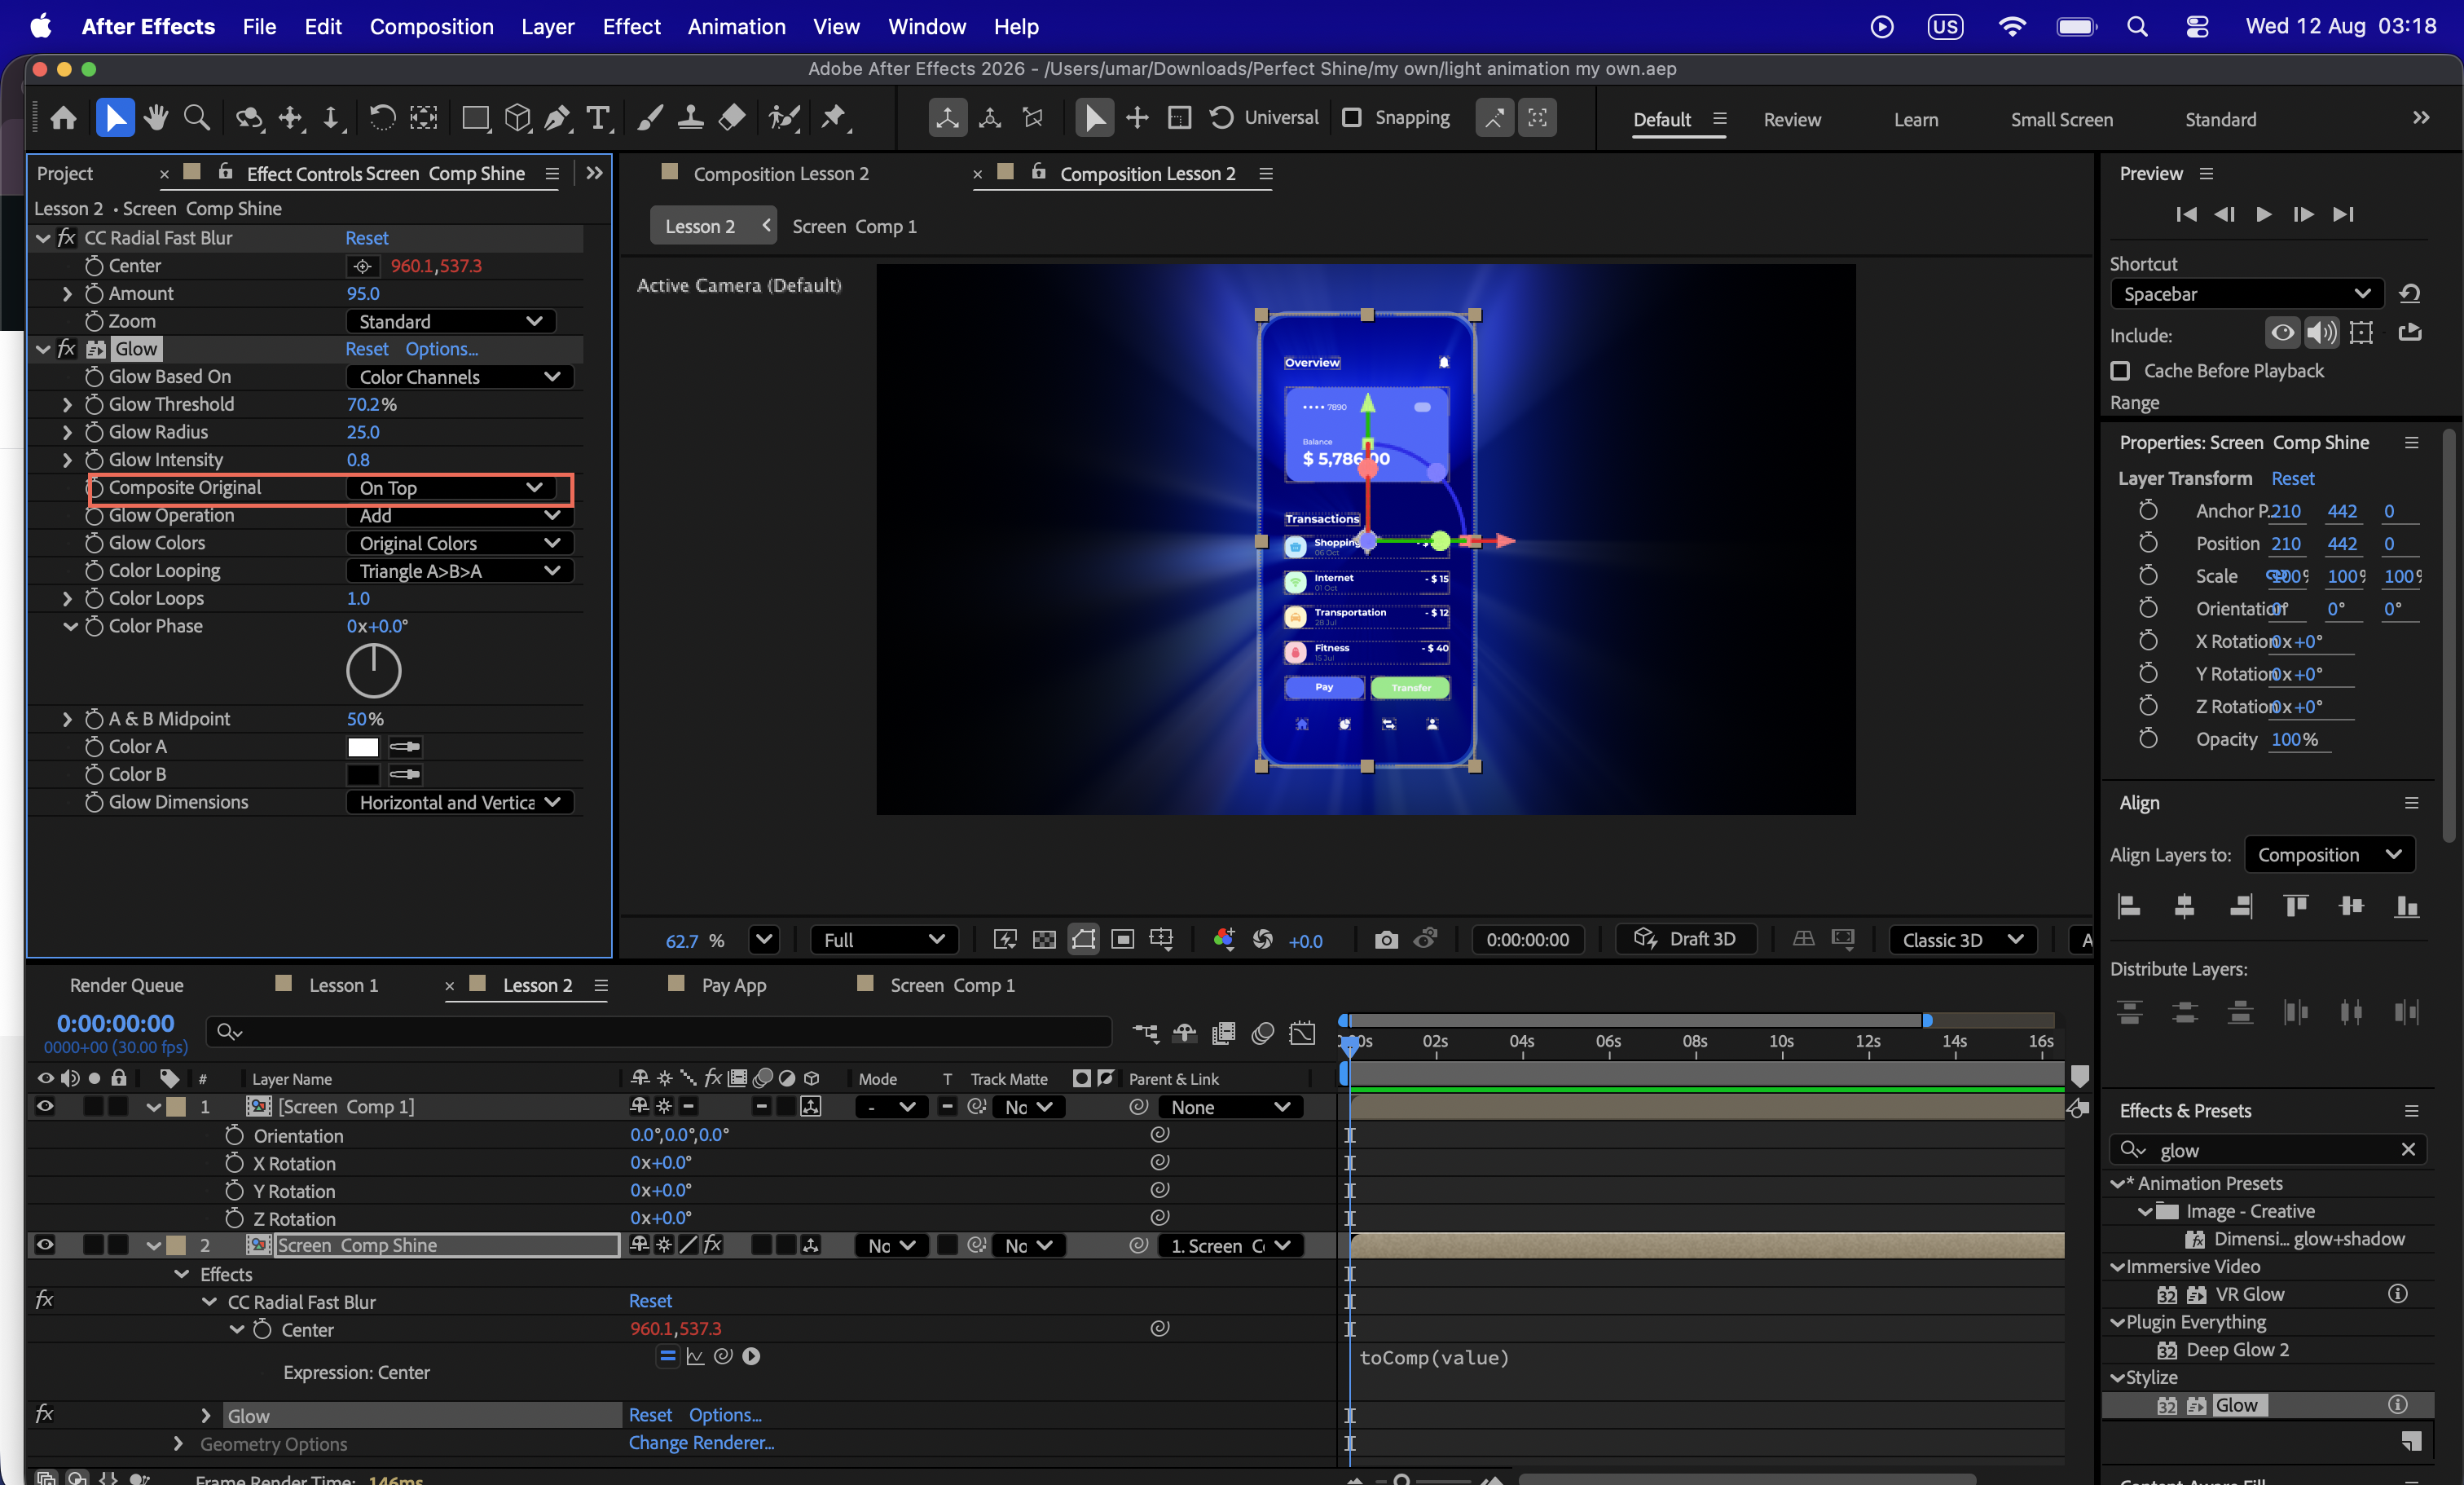Open the Spotlight search icon
The image size is (2464, 1485).
2137,26
